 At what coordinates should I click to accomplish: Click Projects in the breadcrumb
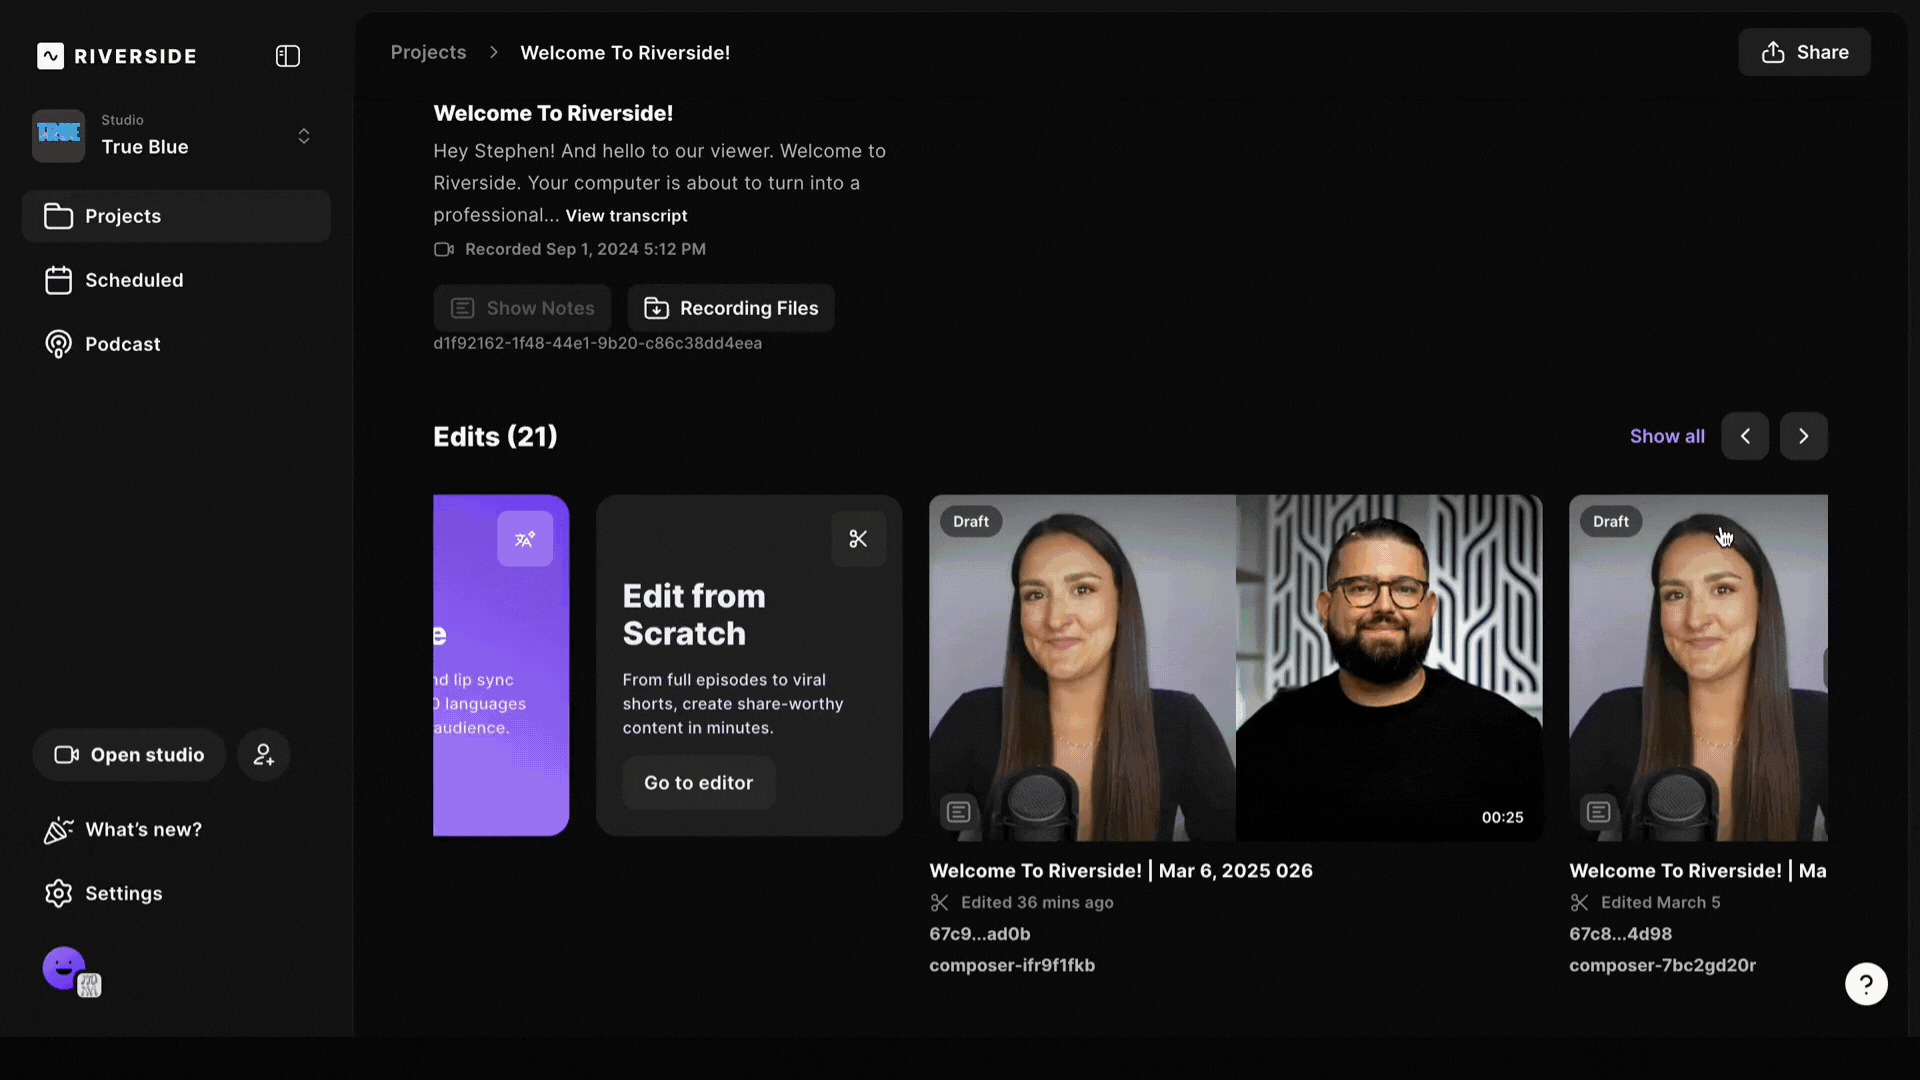click(x=428, y=52)
